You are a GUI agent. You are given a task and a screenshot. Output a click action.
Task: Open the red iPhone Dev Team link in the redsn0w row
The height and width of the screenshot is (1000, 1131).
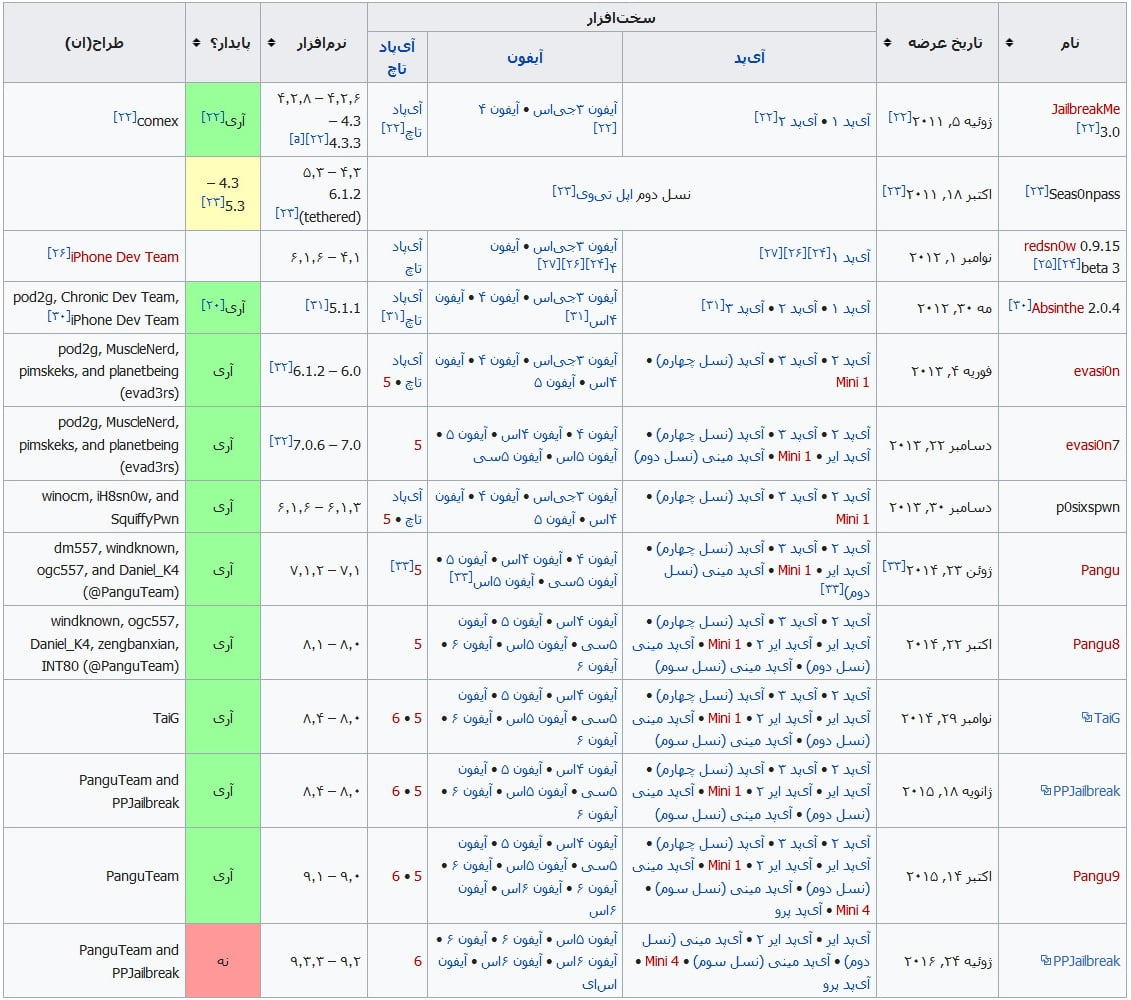[x=124, y=257]
